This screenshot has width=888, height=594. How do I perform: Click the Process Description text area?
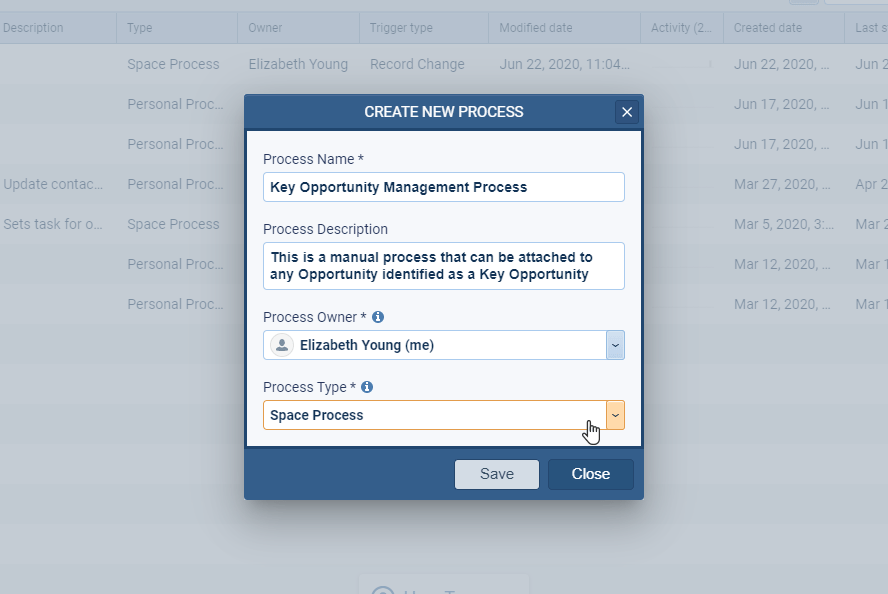point(443,266)
